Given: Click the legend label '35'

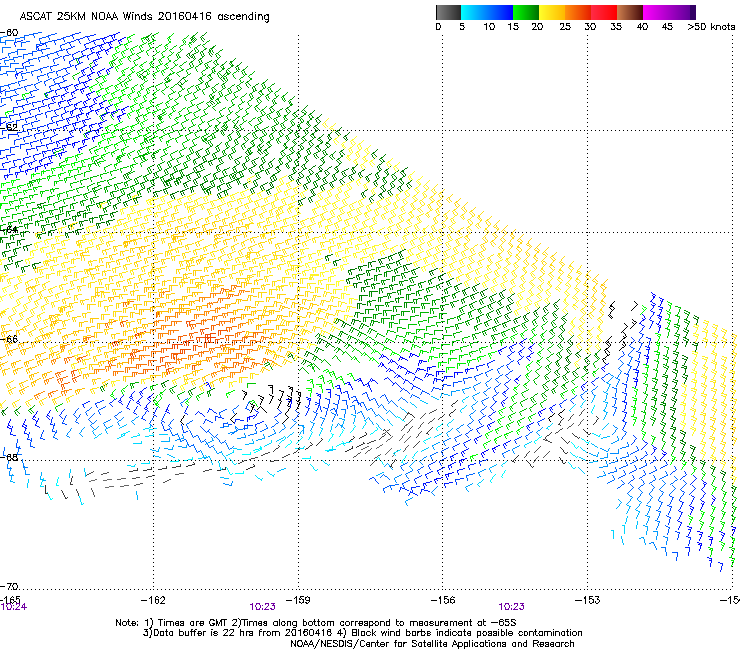Looking at the screenshot, I should coord(616,27).
